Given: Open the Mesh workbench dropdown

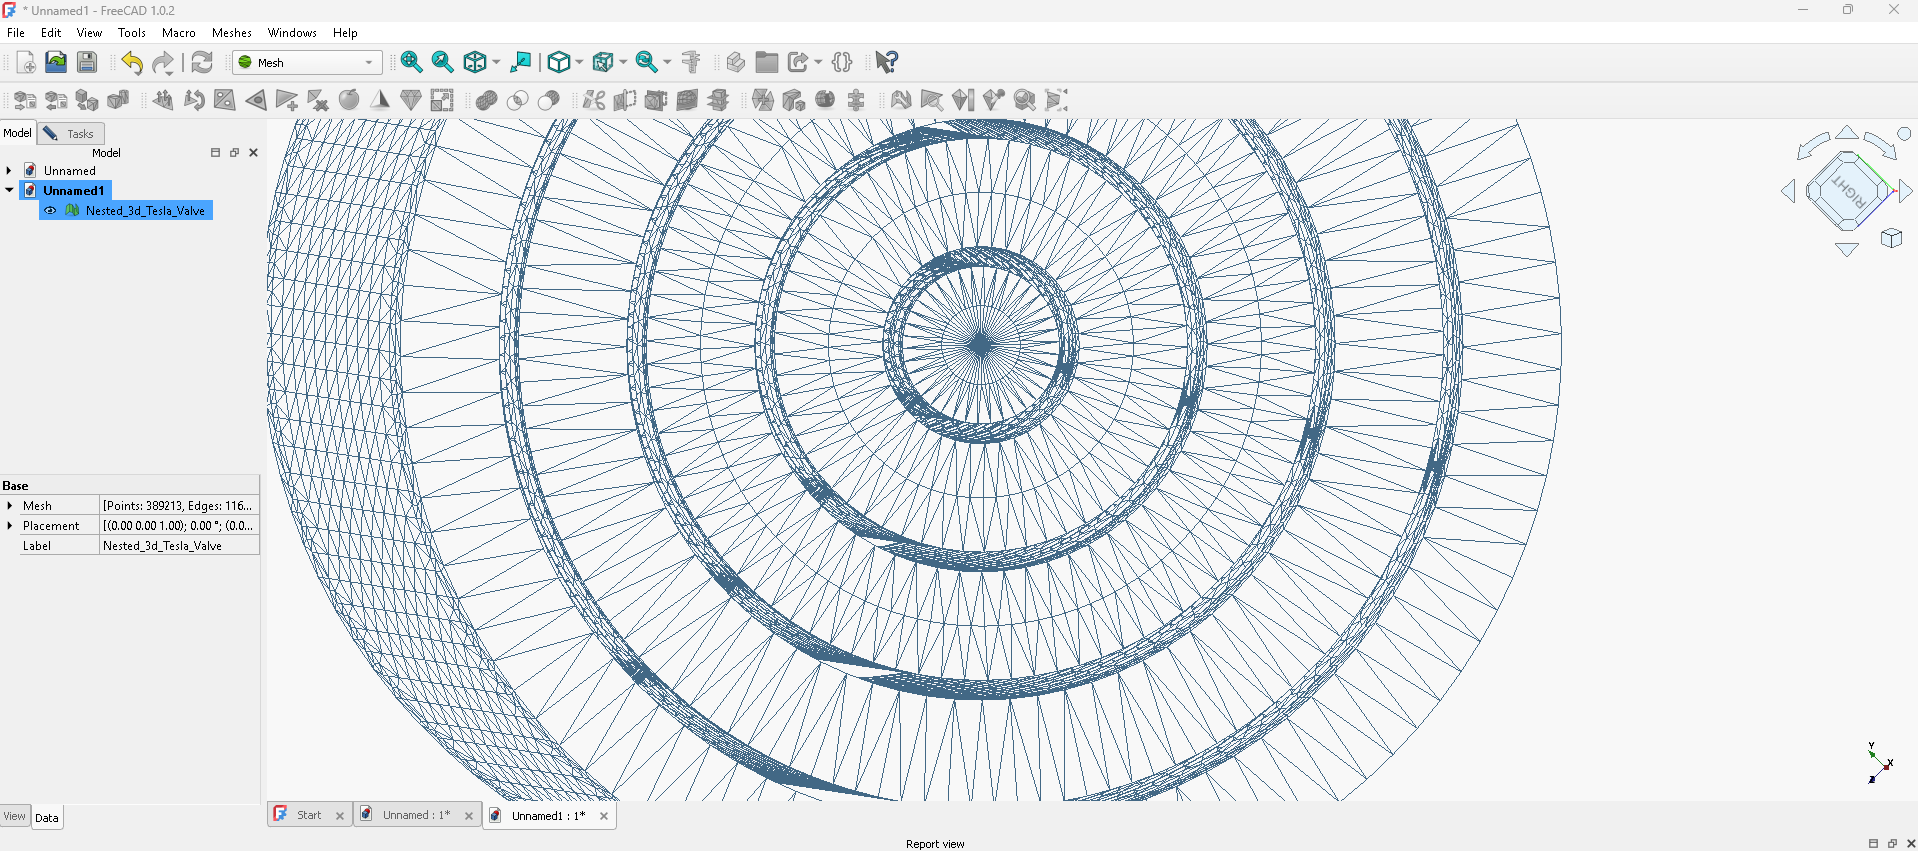Looking at the screenshot, I should (308, 62).
